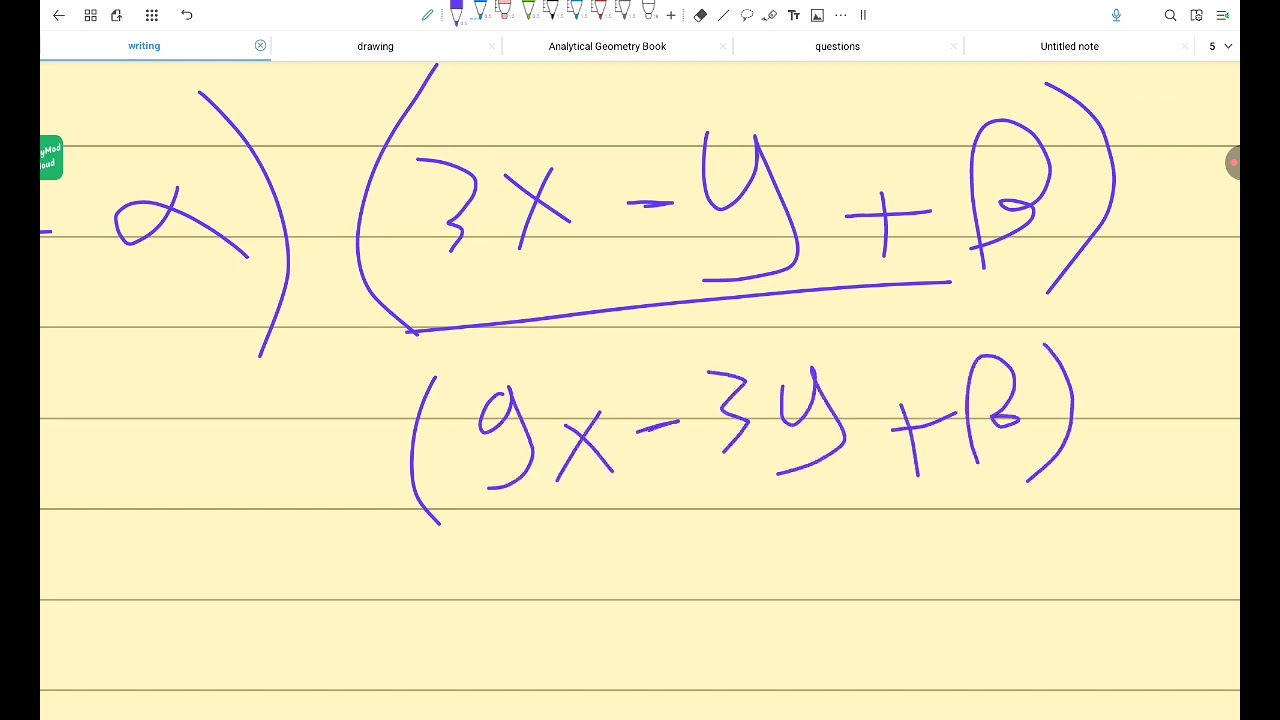The height and width of the screenshot is (720, 1280).
Task: Switch to the Untitled note tab
Action: [1069, 46]
